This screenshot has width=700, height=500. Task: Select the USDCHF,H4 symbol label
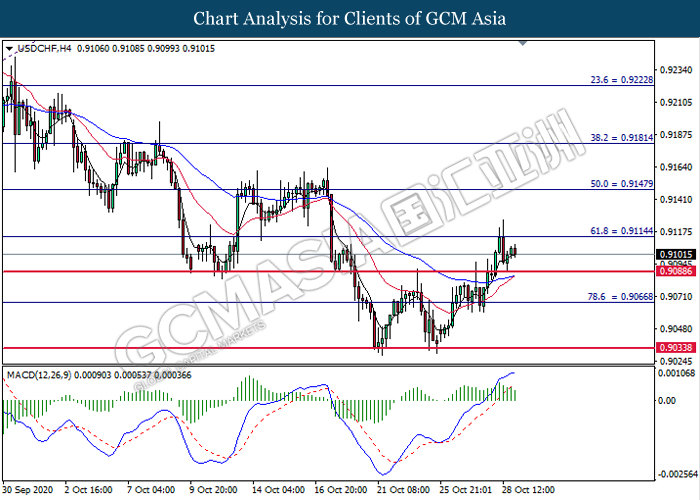44,49
